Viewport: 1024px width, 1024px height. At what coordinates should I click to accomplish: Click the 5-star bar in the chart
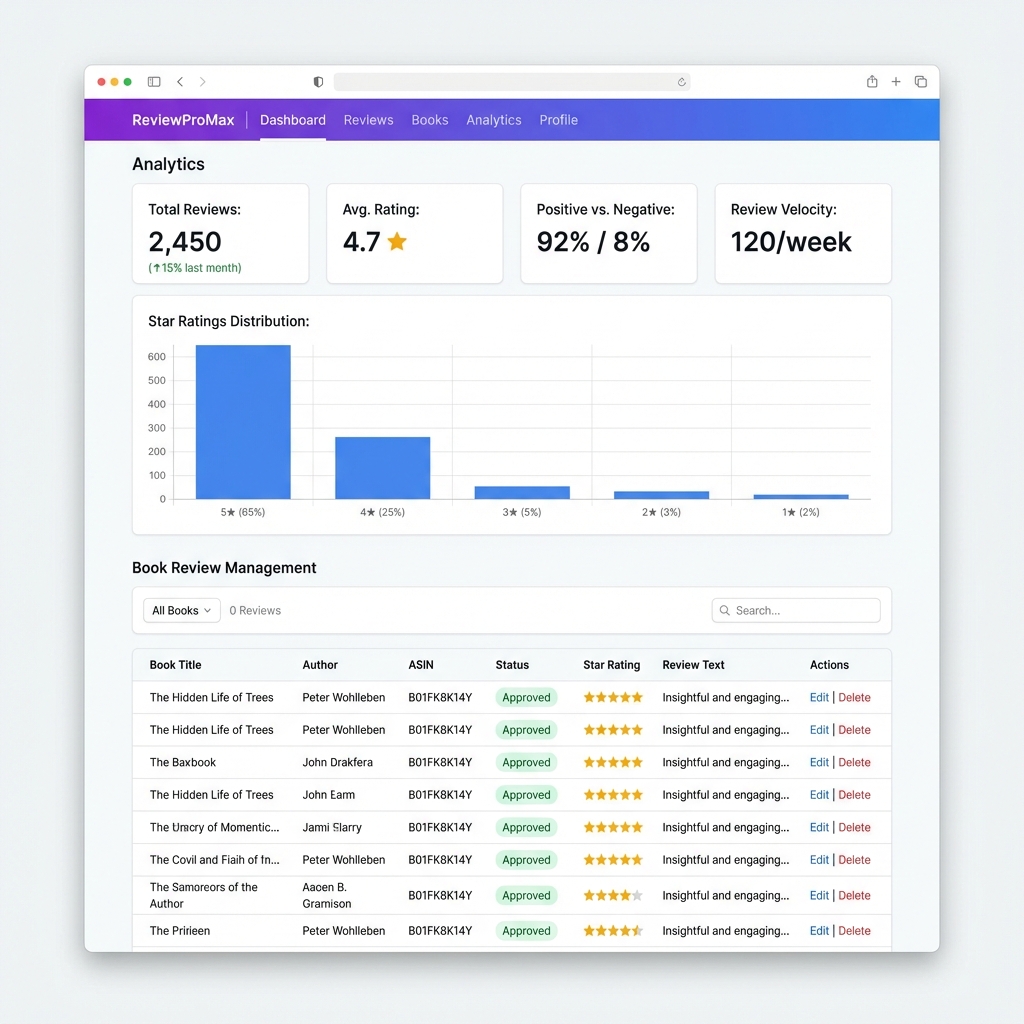click(x=243, y=422)
